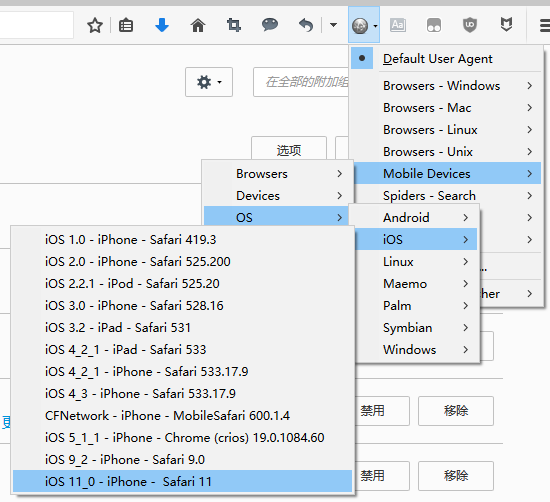Focus the add-ons search input field

[x=301, y=82]
